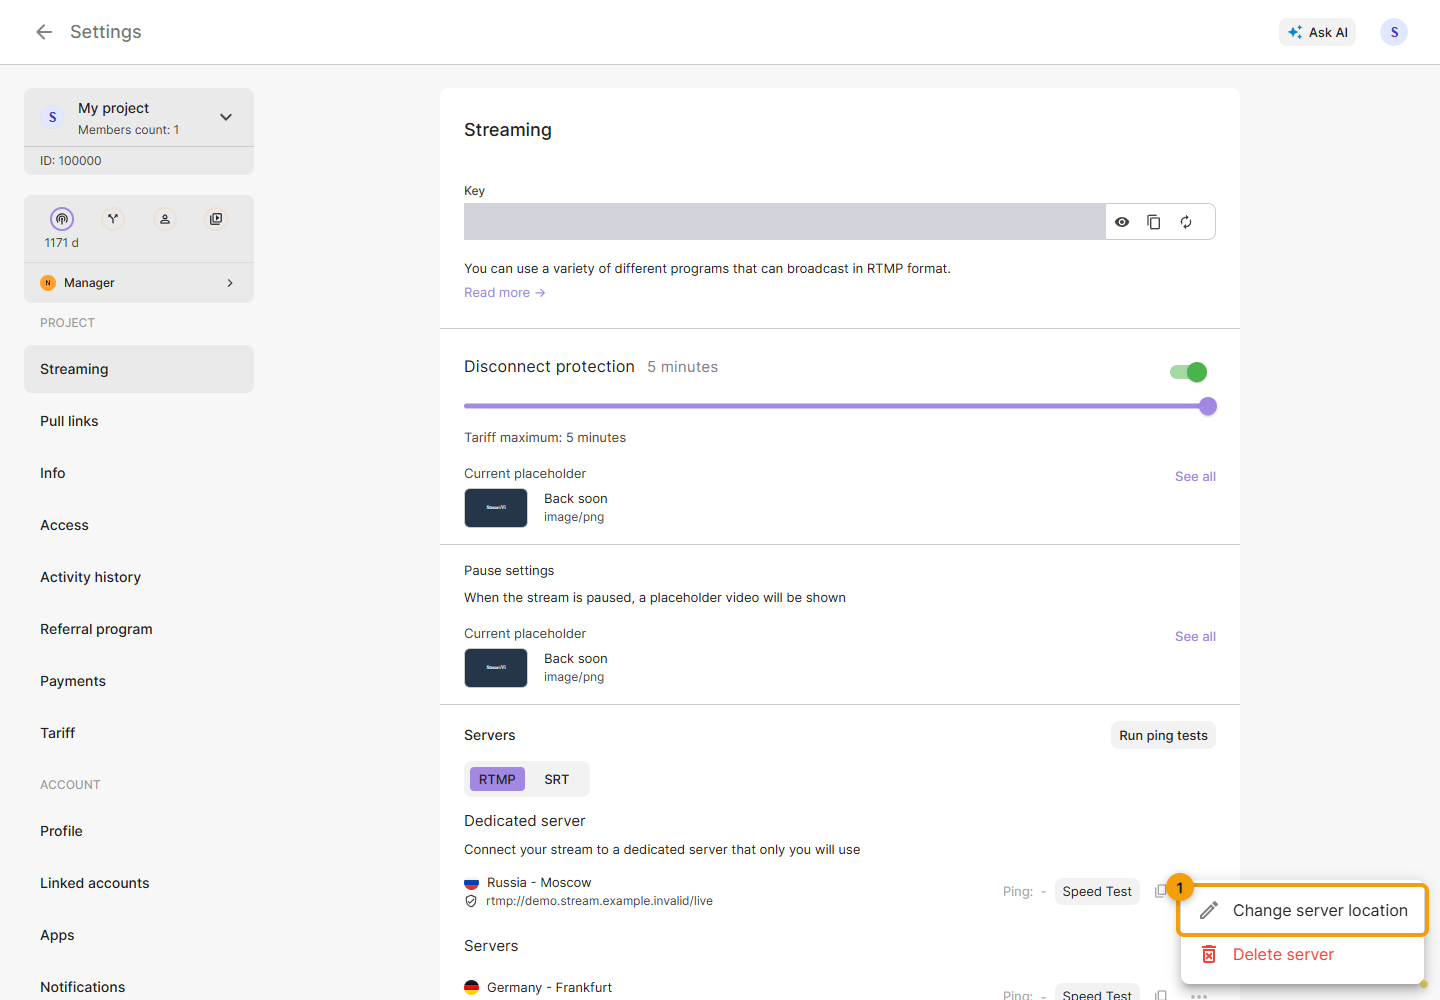Open the Info section

(x=139, y=473)
